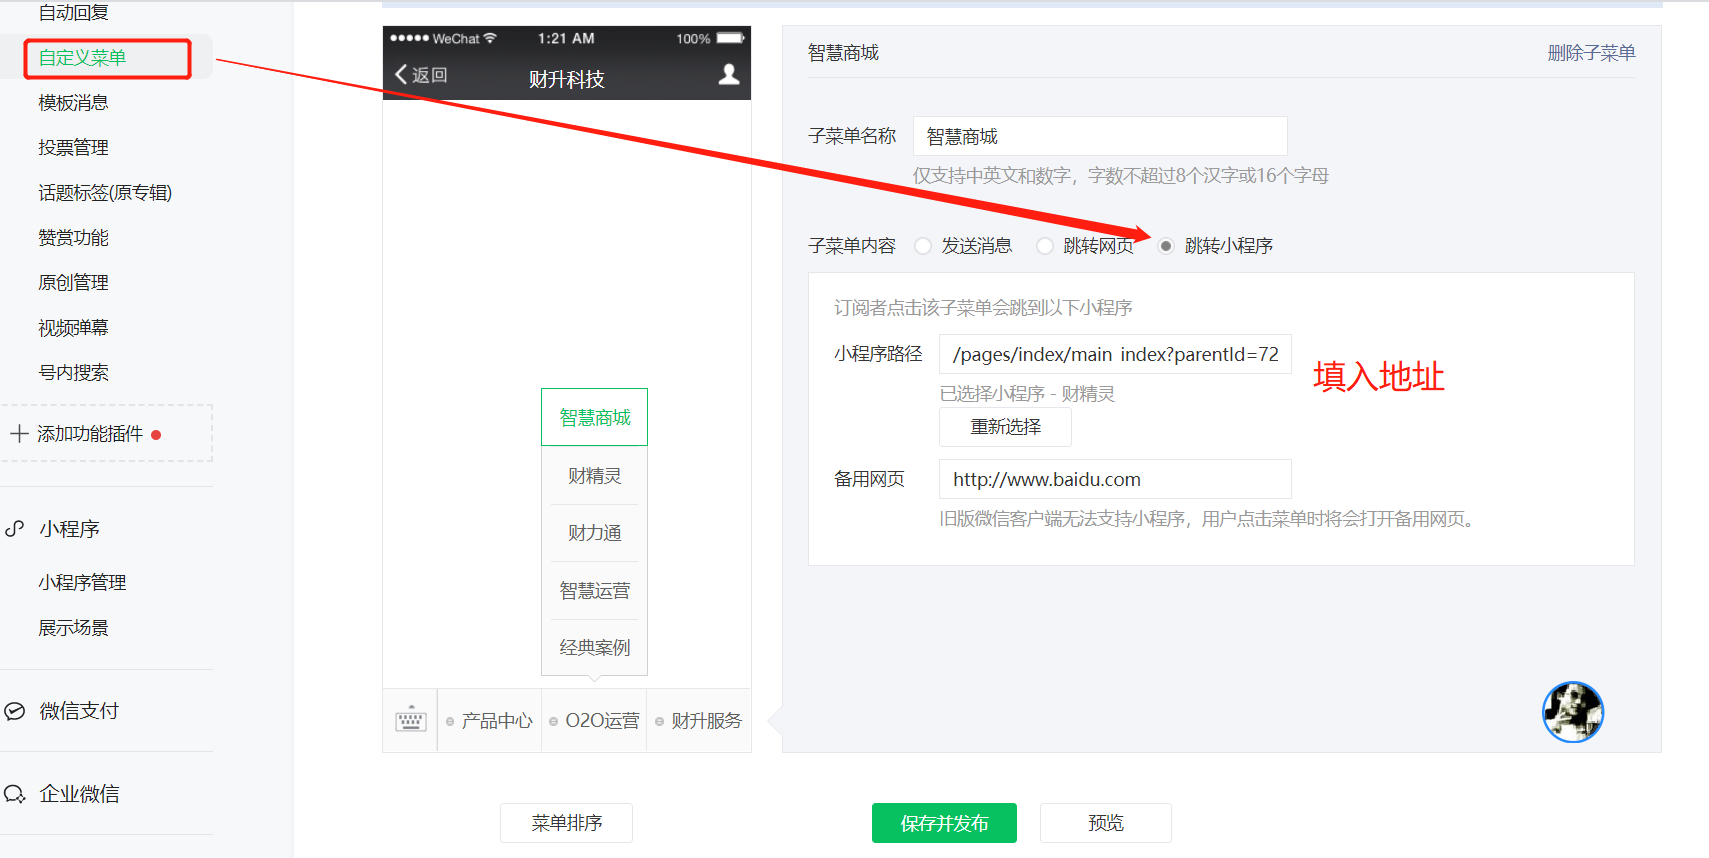Click the green 保存并发布 button
The width and height of the screenshot is (1709, 858).
point(944,823)
